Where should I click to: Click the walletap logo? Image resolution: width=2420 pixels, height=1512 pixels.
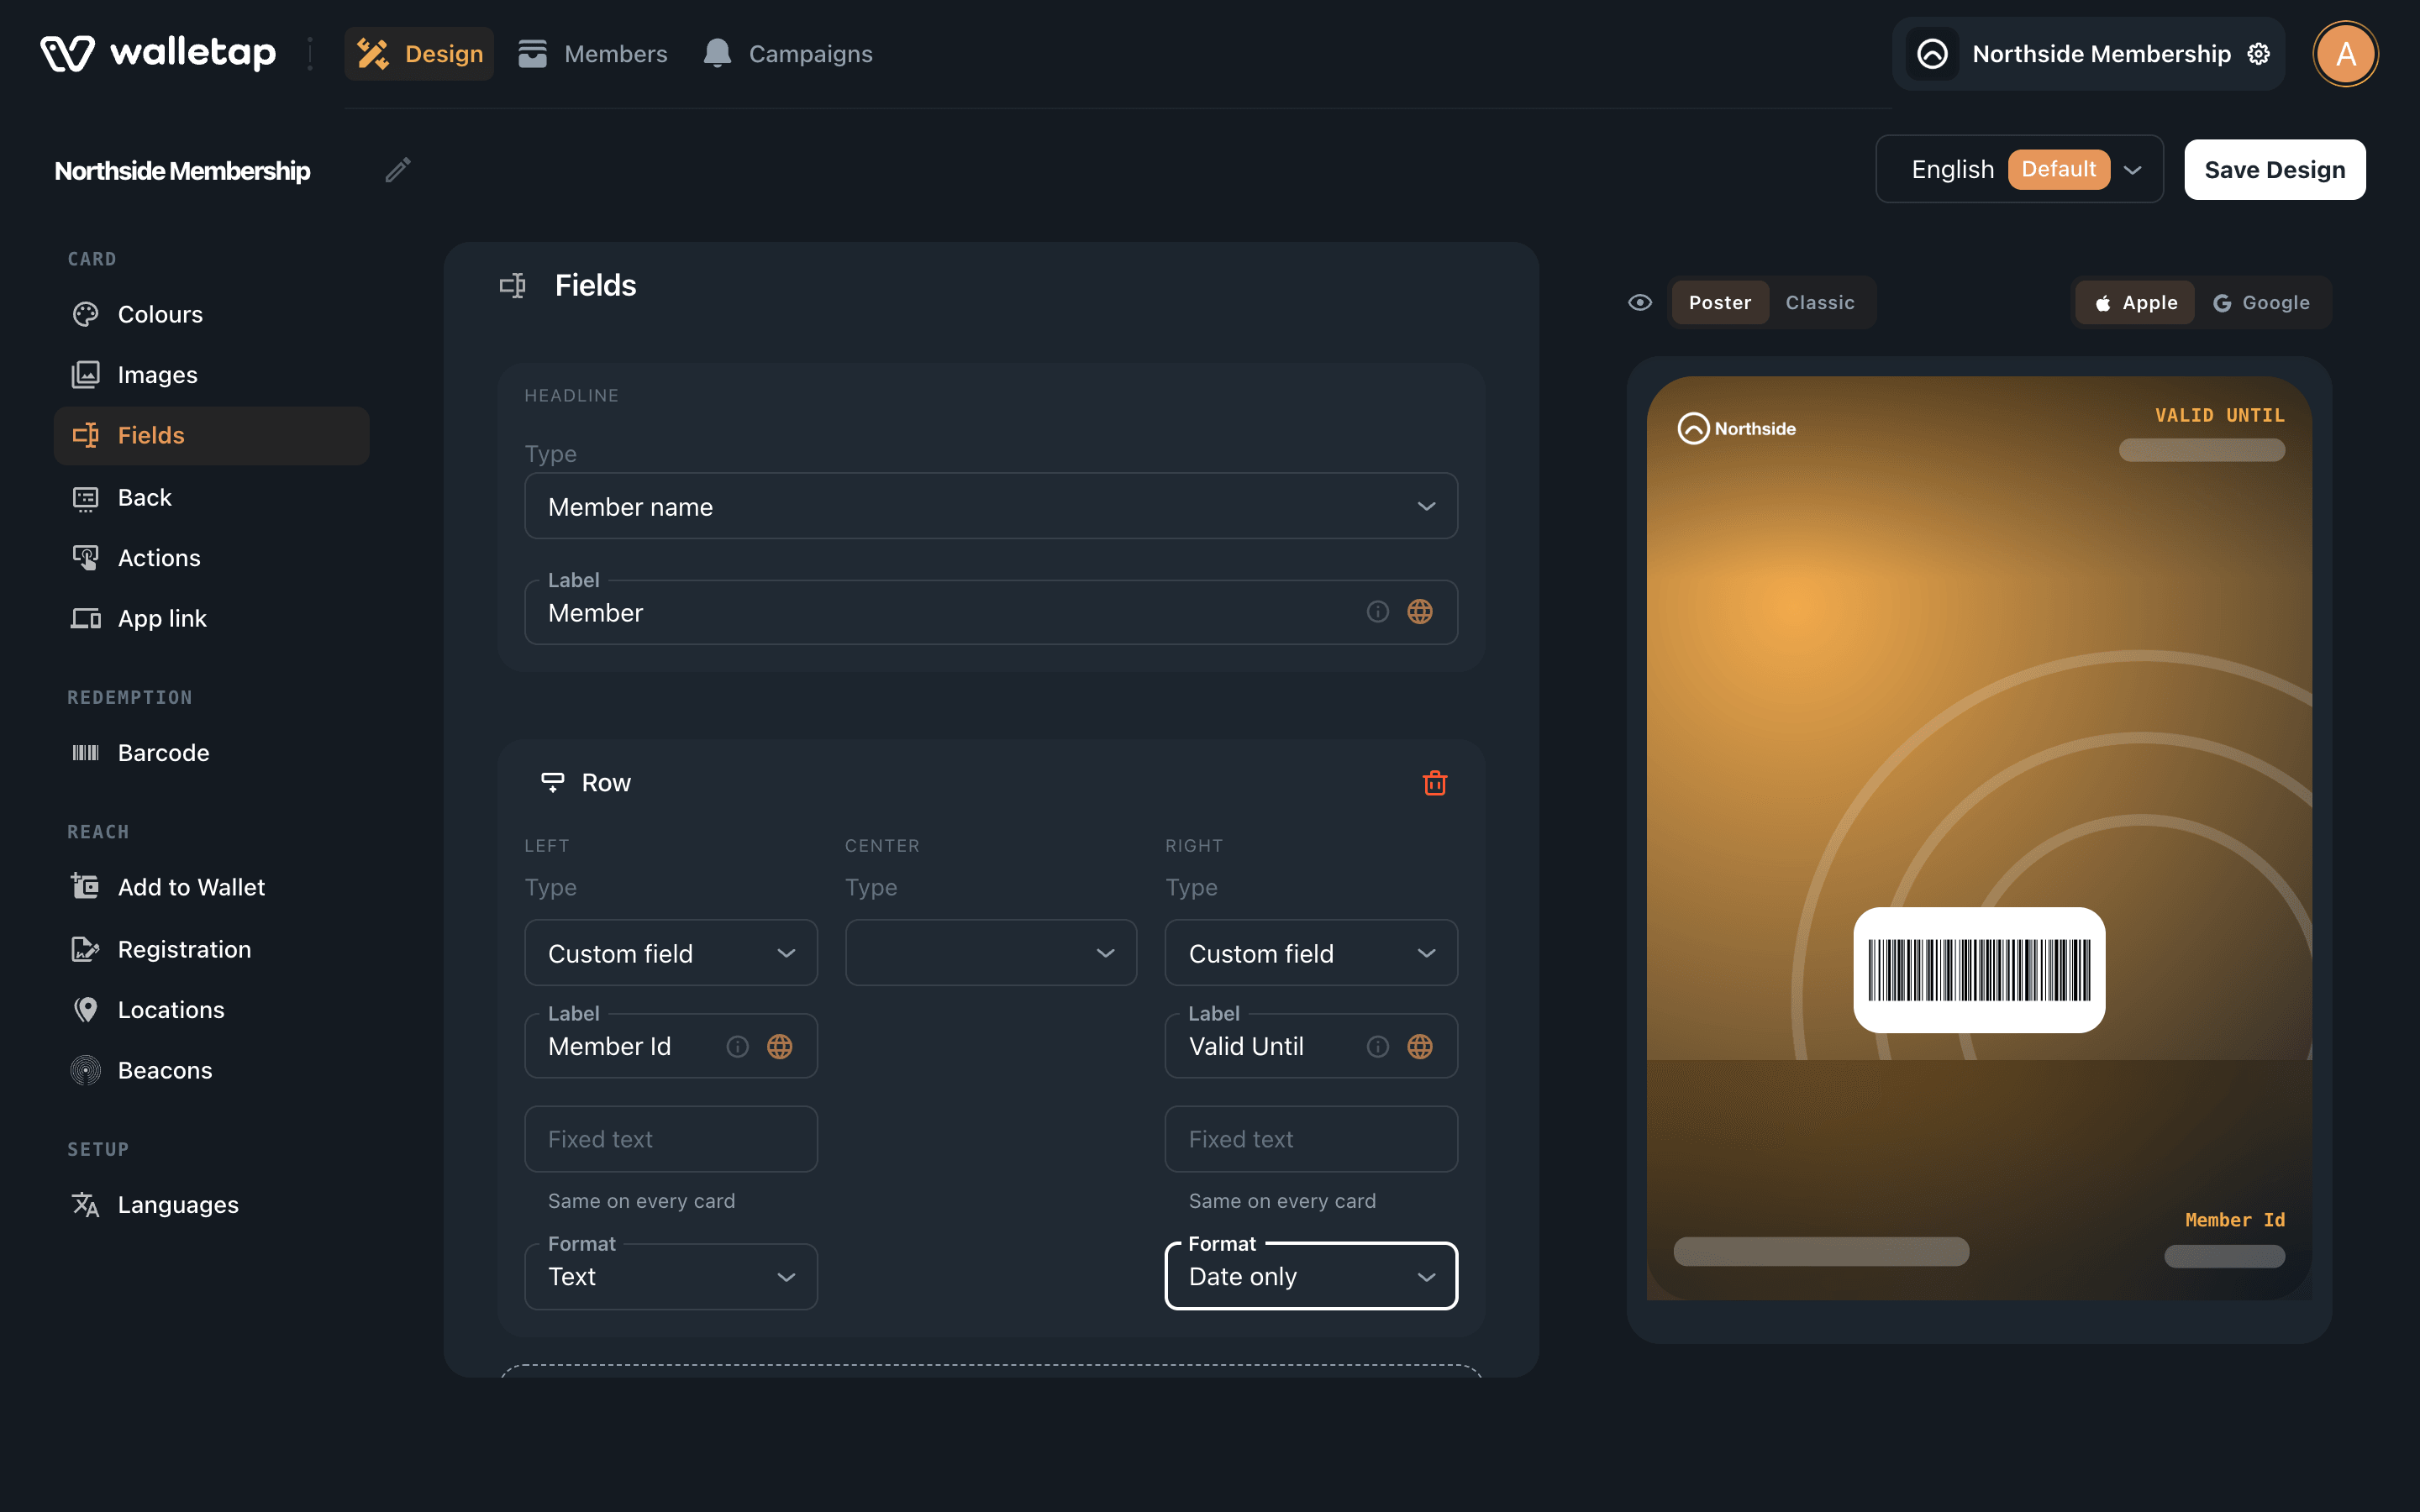coord(158,54)
